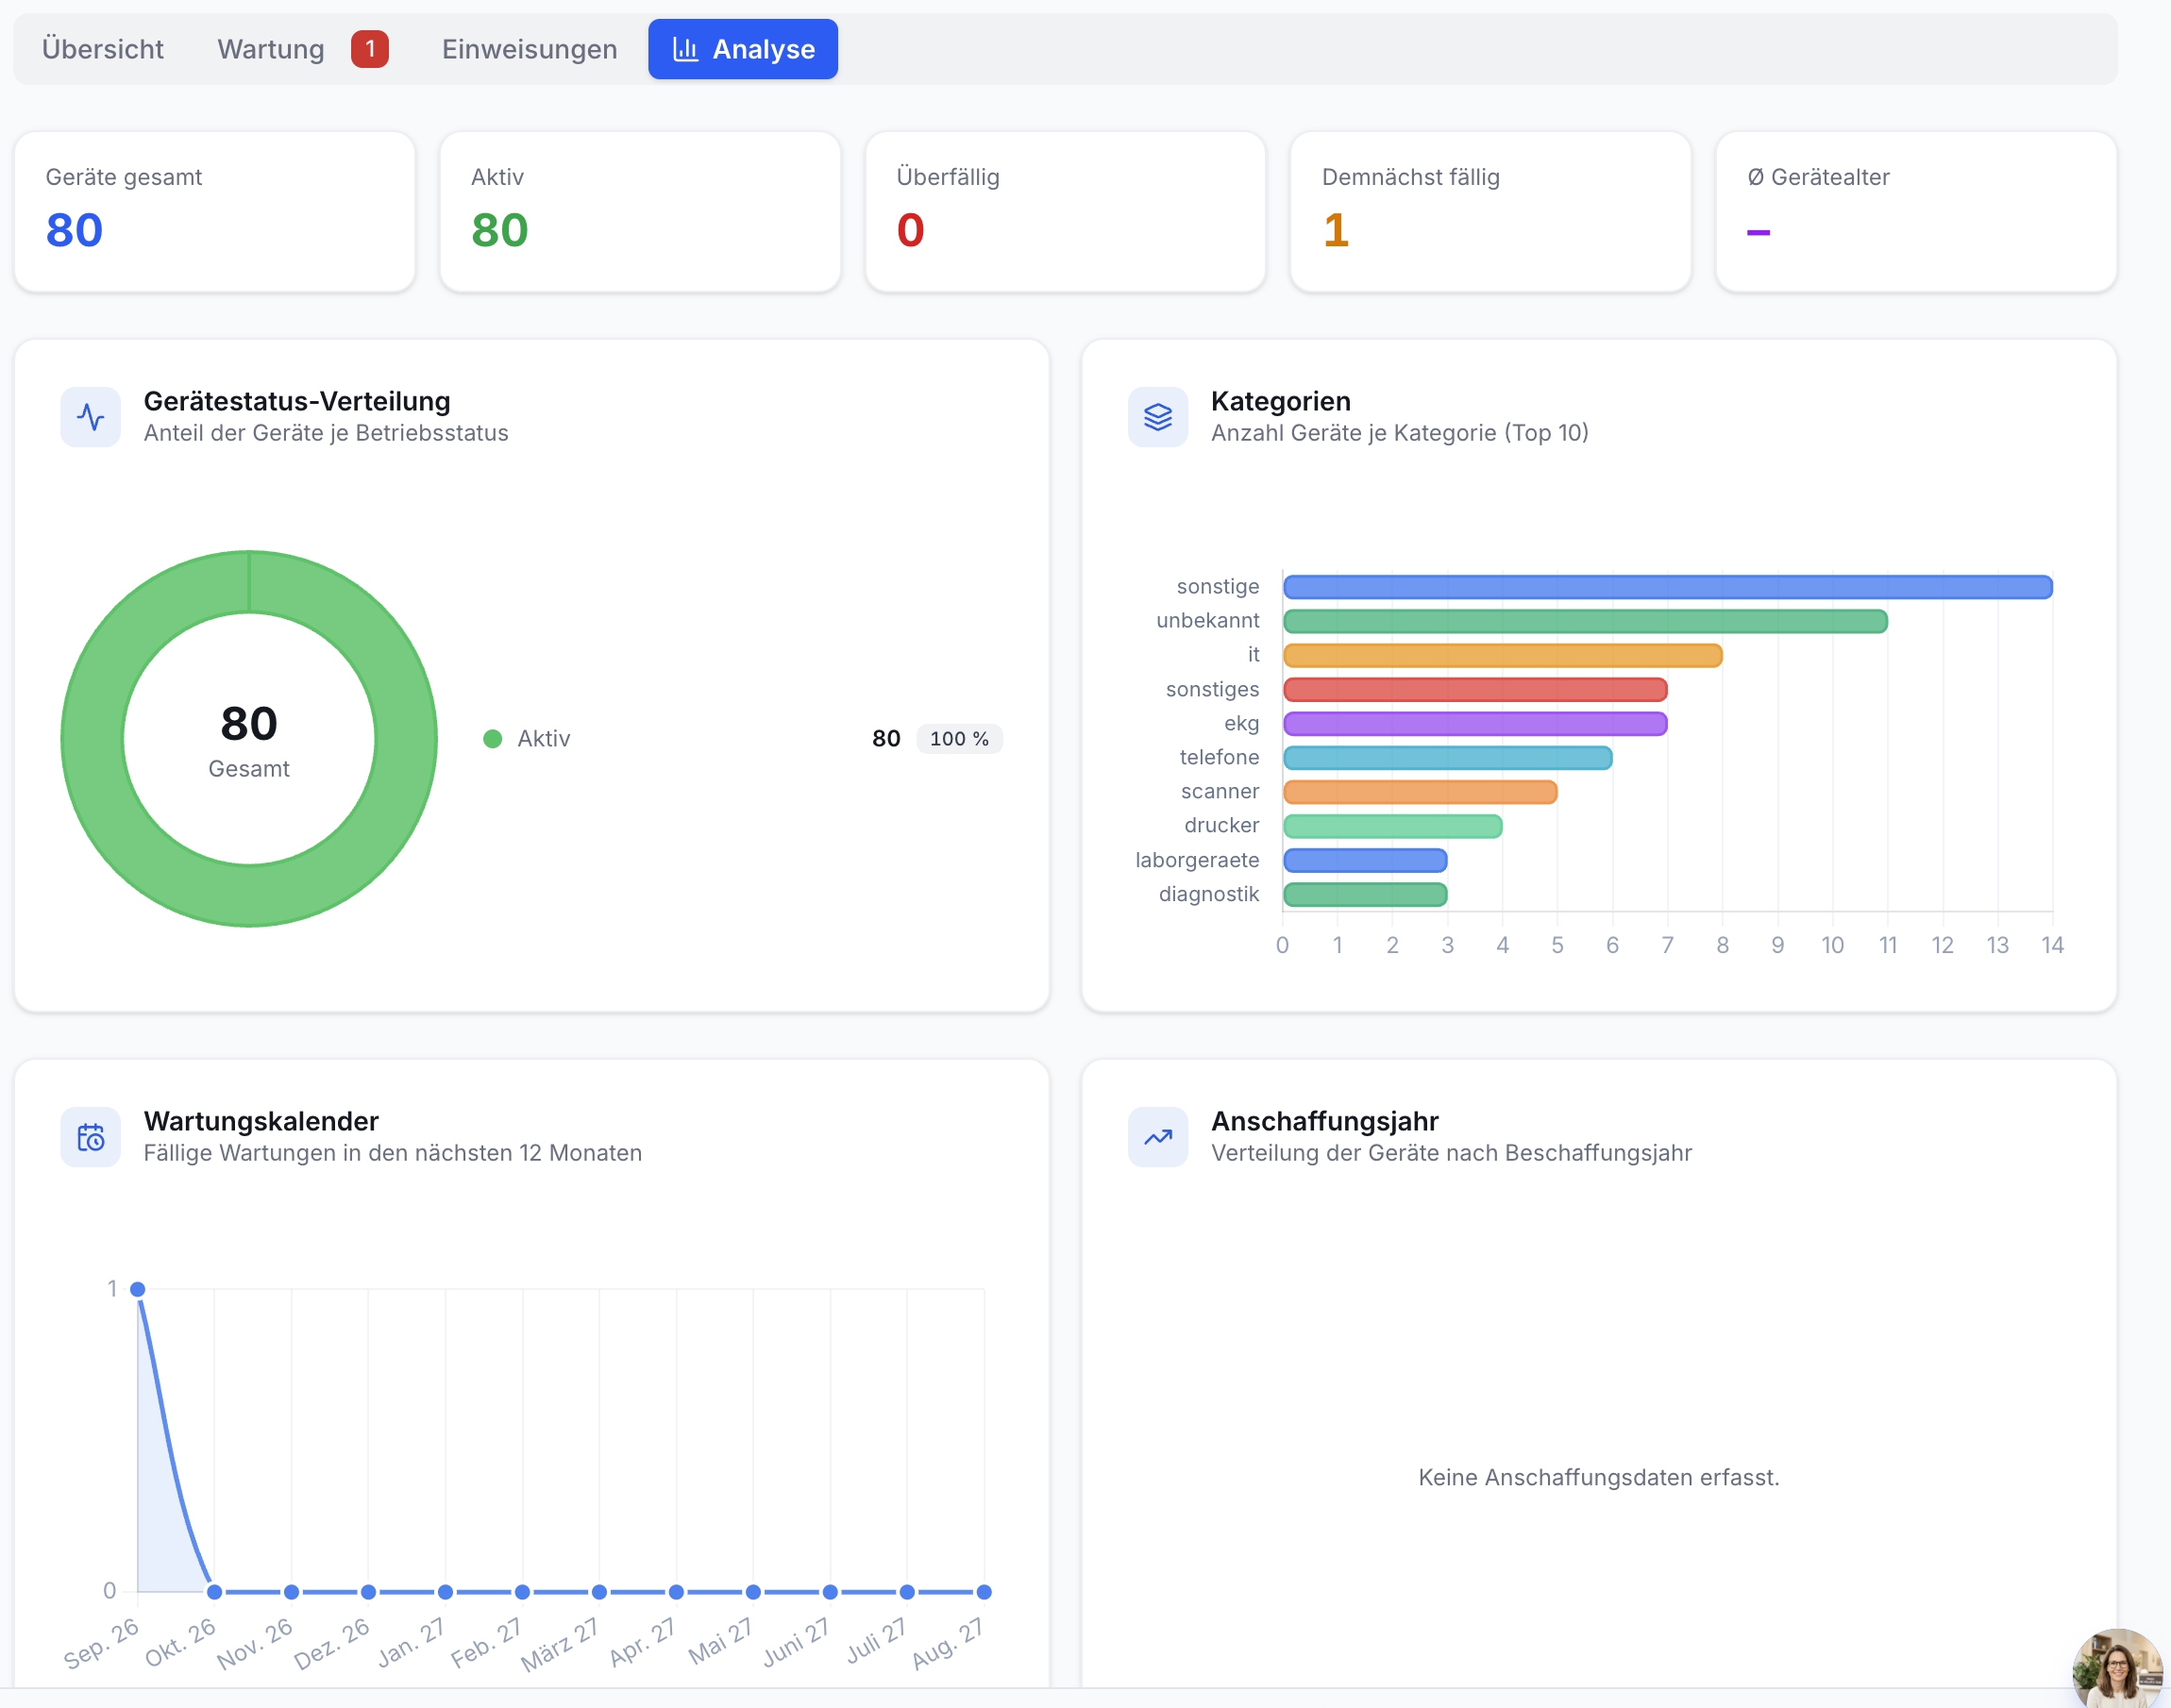This screenshot has width=2171, height=1708.
Task: Click the Anschaffungsjahr trending-up icon
Action: click(x=1157, y=1137)
